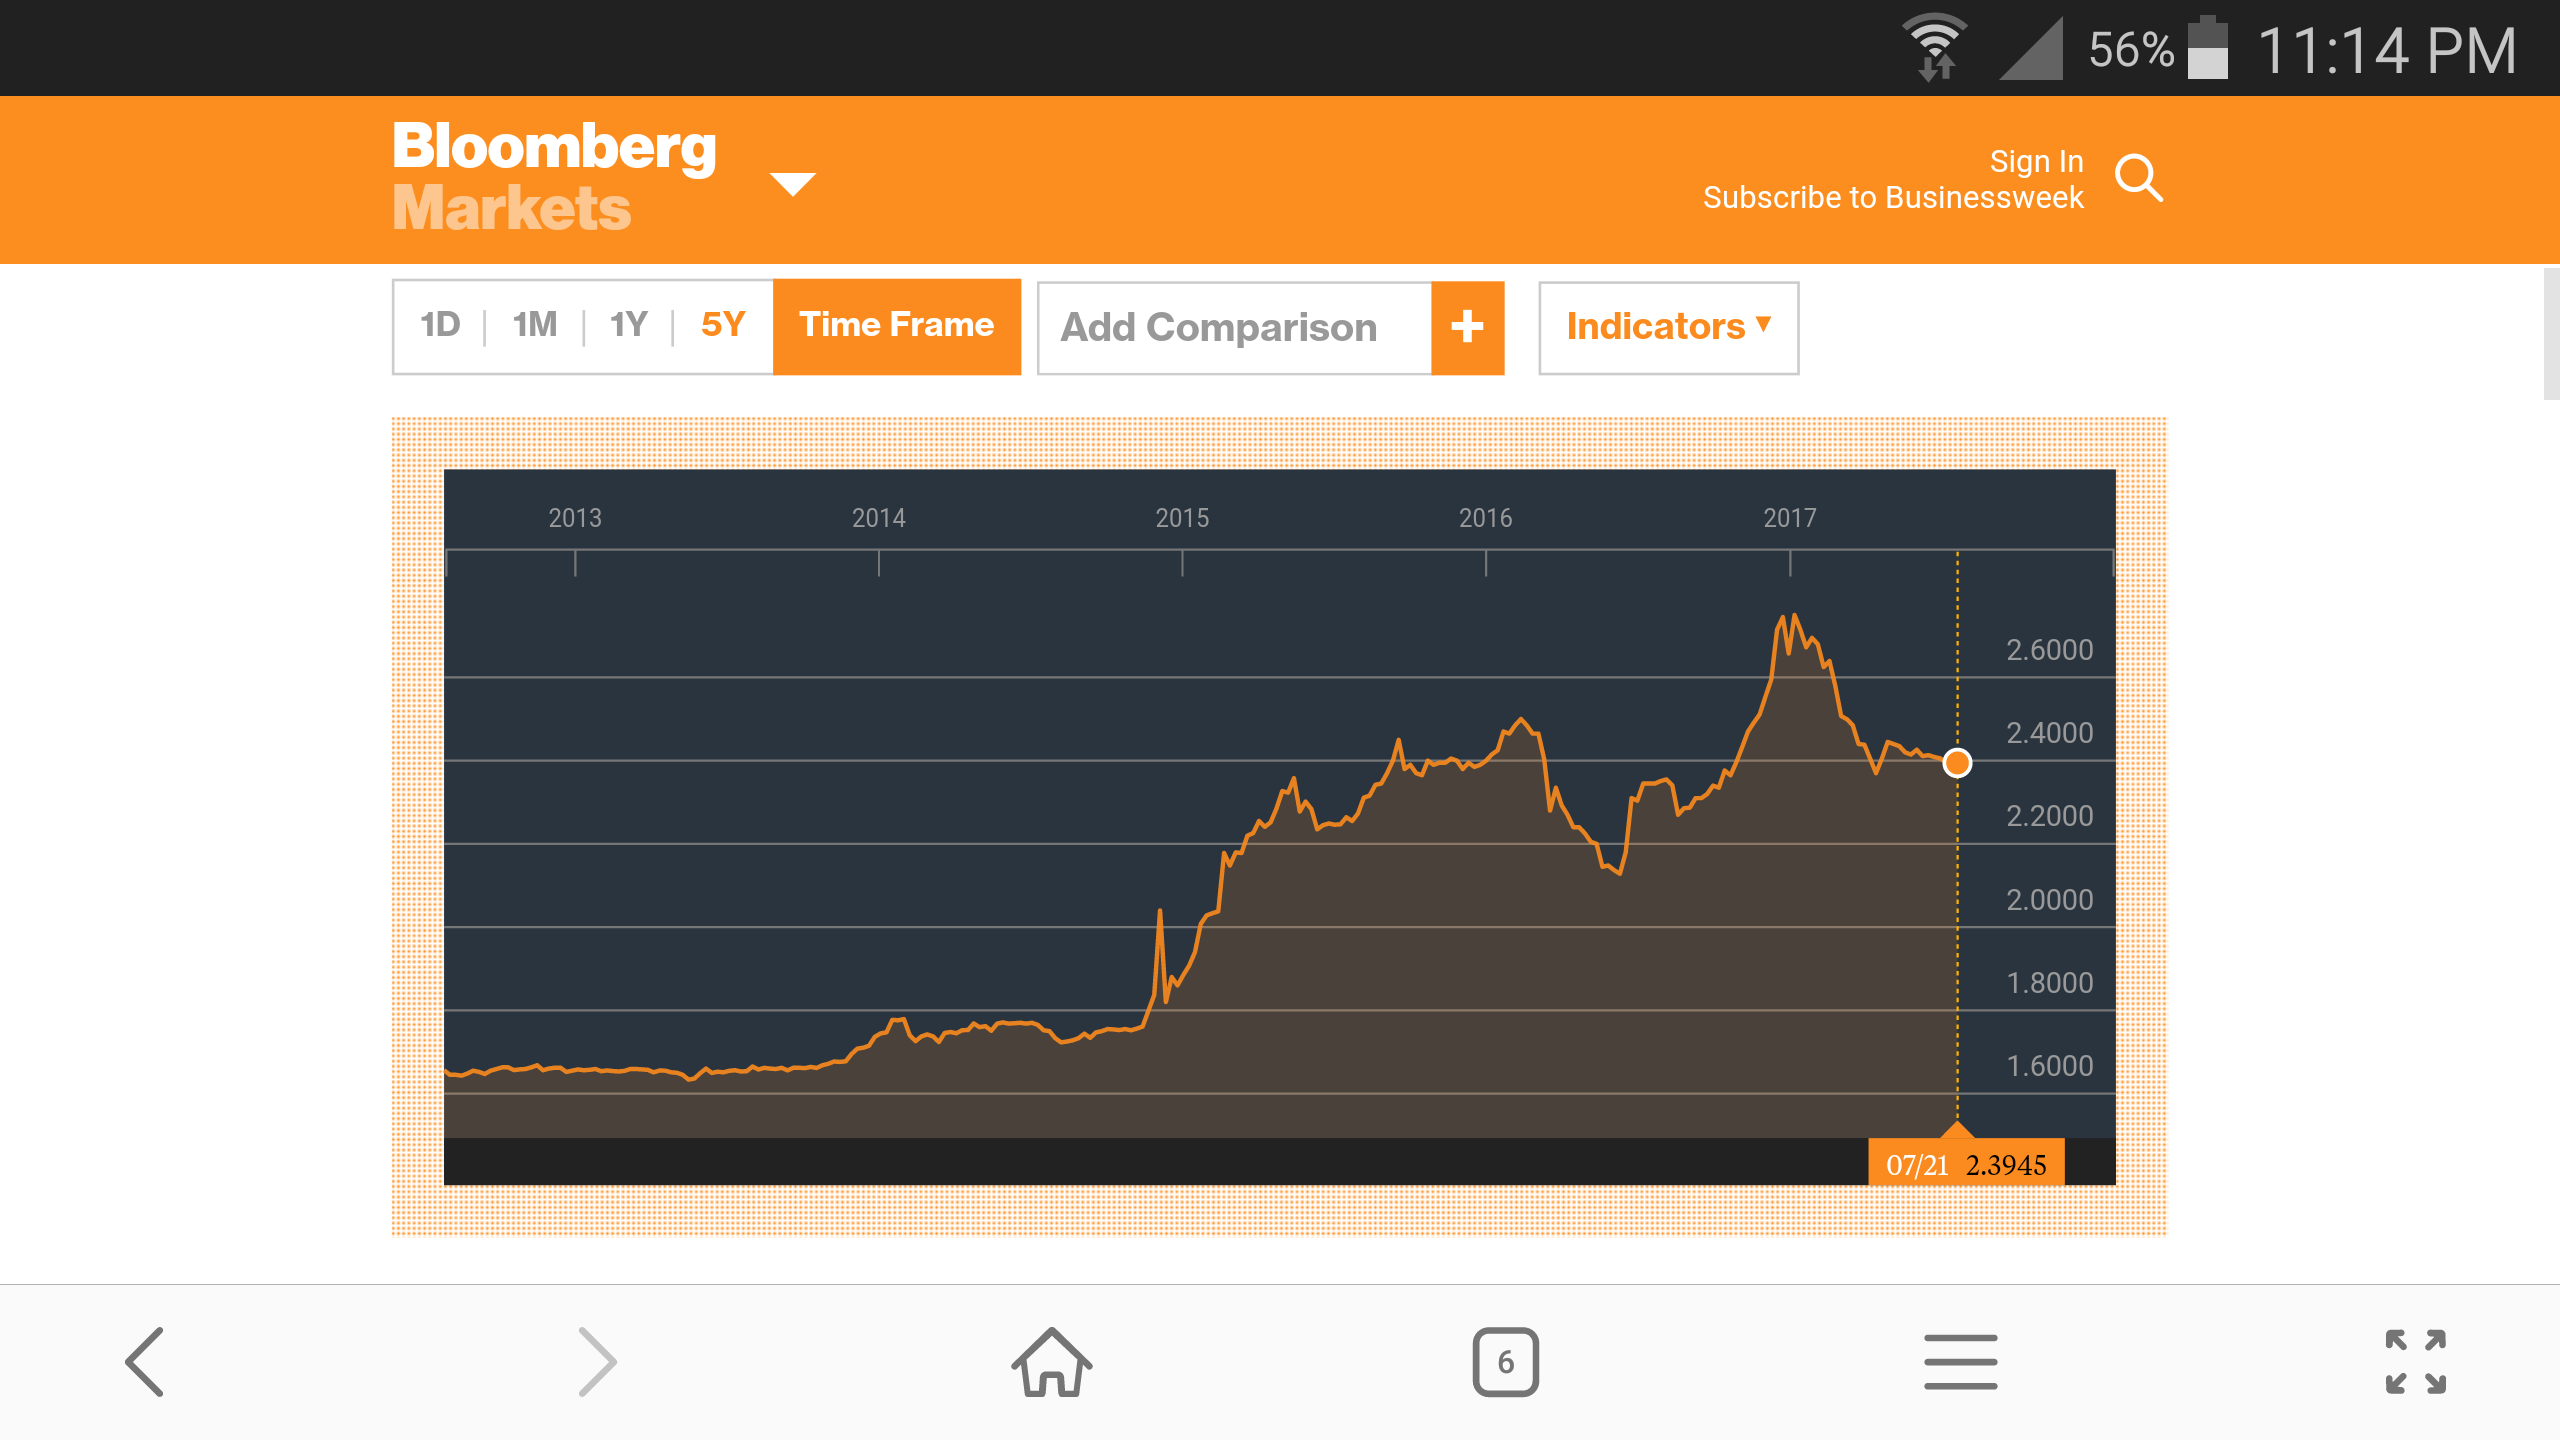This screenshot has height=1440, width=2560.
Task: Expand the Indicators dropdown
Action: click(x=1668, y=327)
